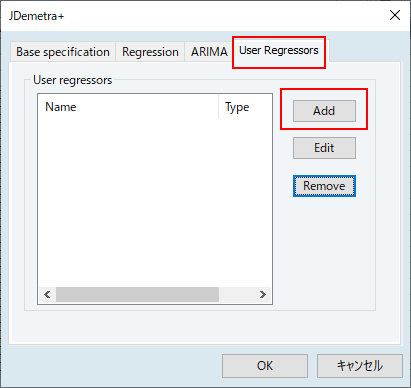
Task: Click the Add button
Action: click(x=324, y=111)
